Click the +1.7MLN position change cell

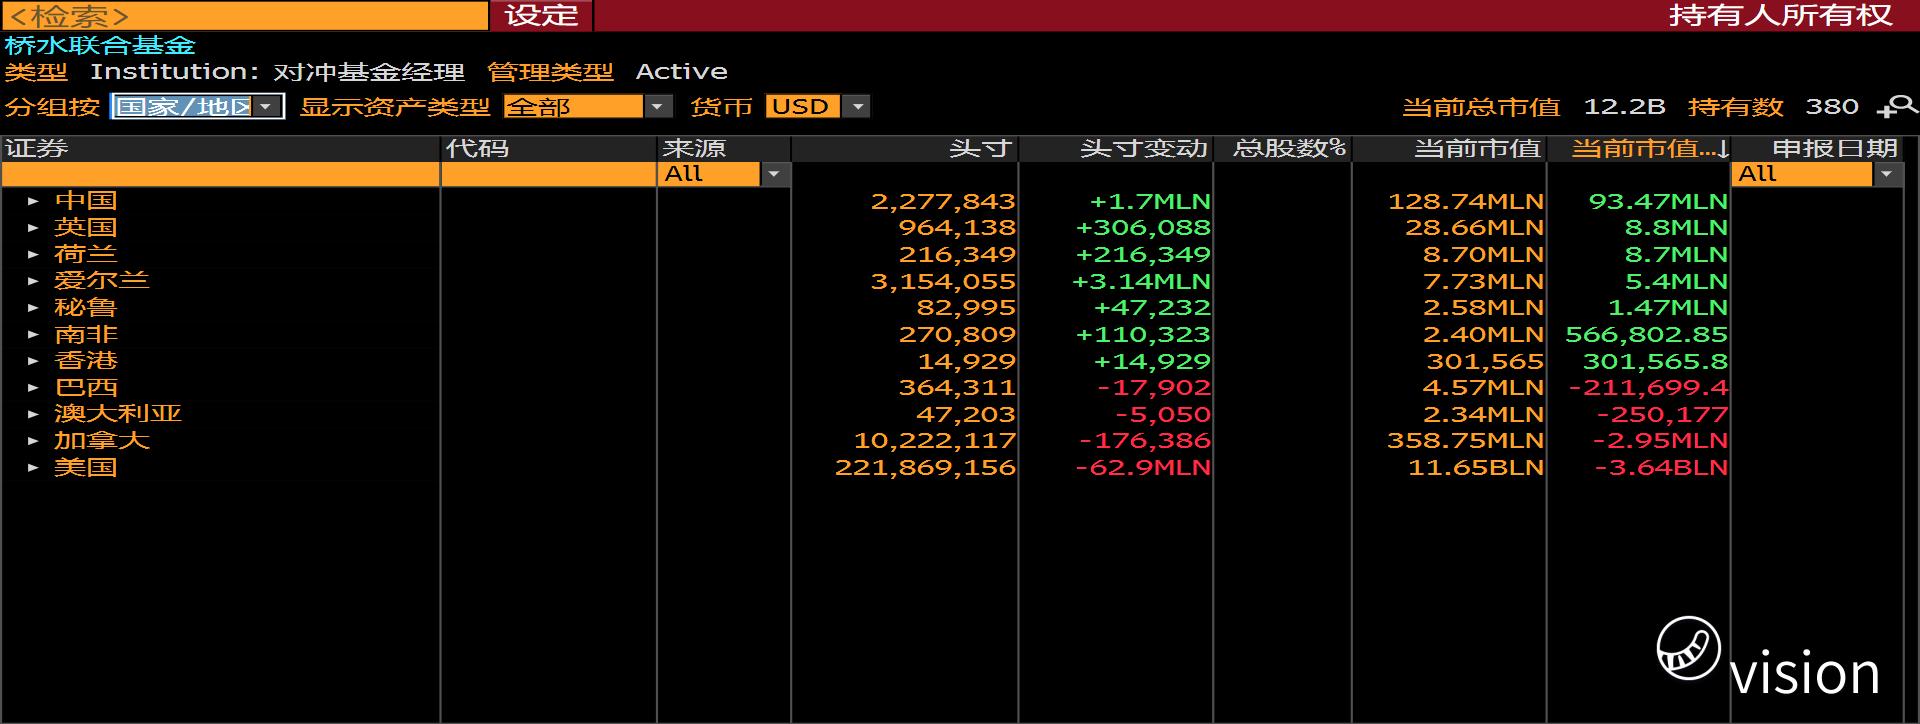point(1149,201)
